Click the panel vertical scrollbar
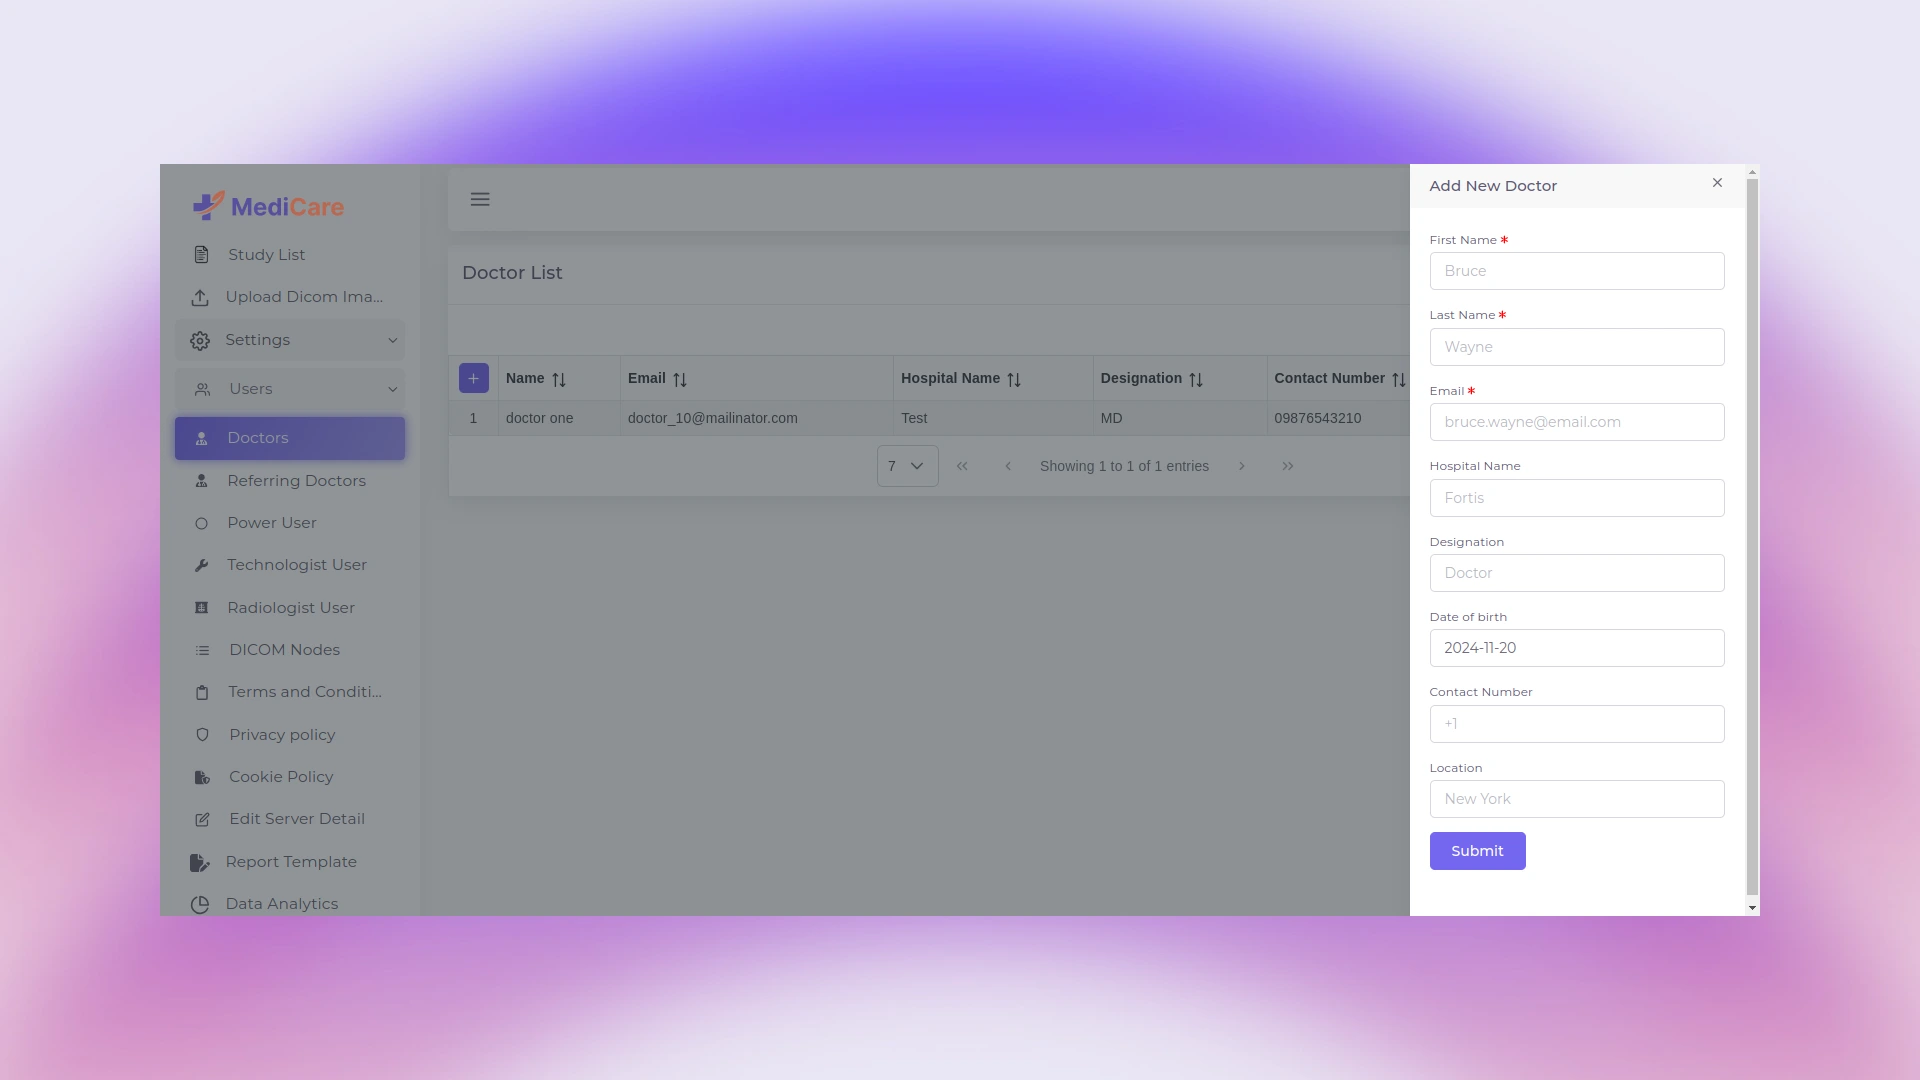The height and width of the screenshot is (1080, 1920). [1751, 540]
